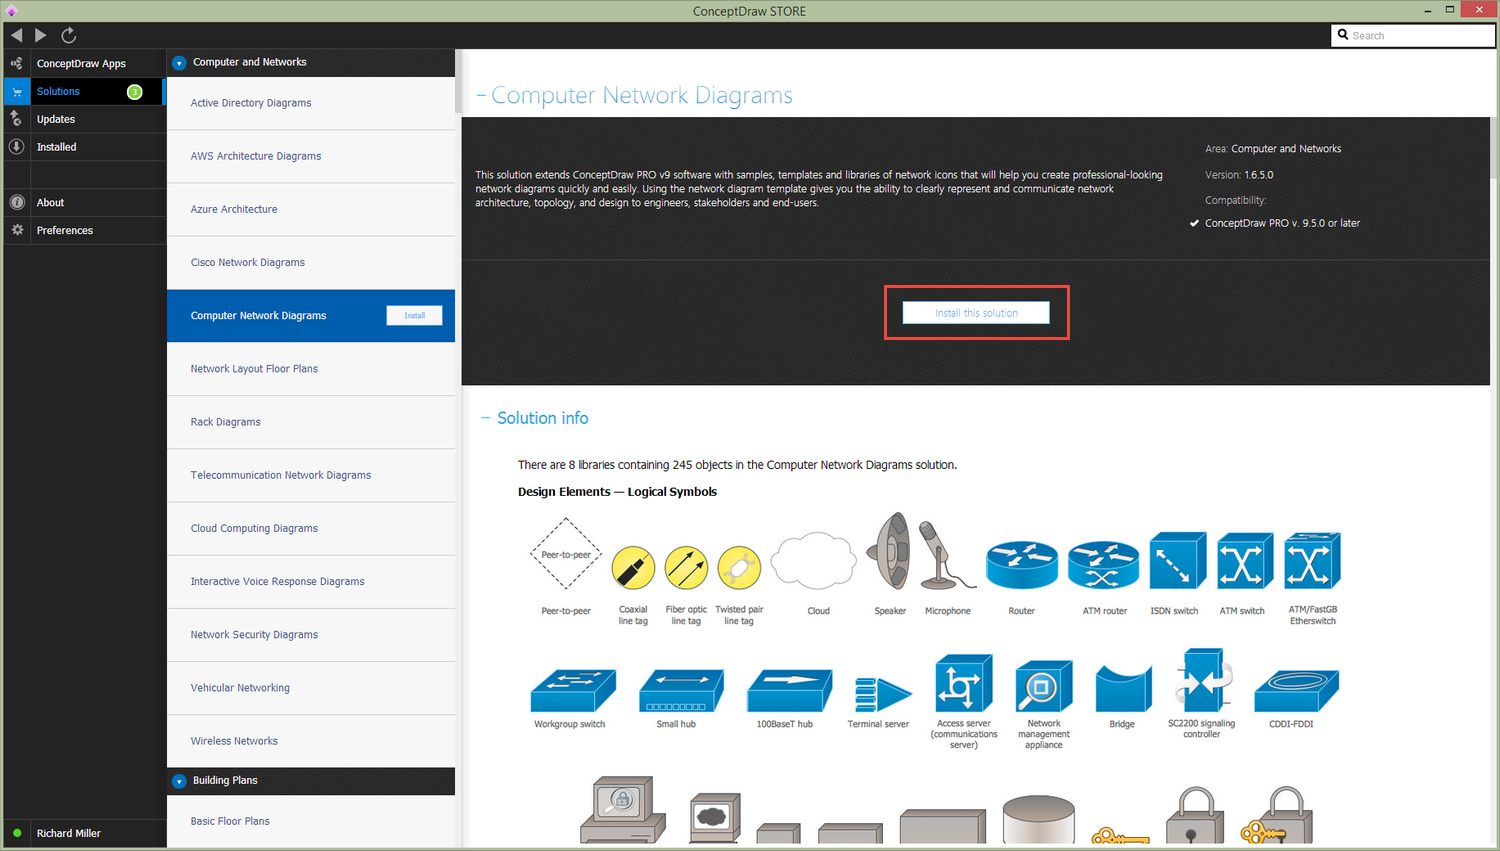
Task: Click the Richard Miller user account
Action: pyautogui.click(x=68, y=833)
